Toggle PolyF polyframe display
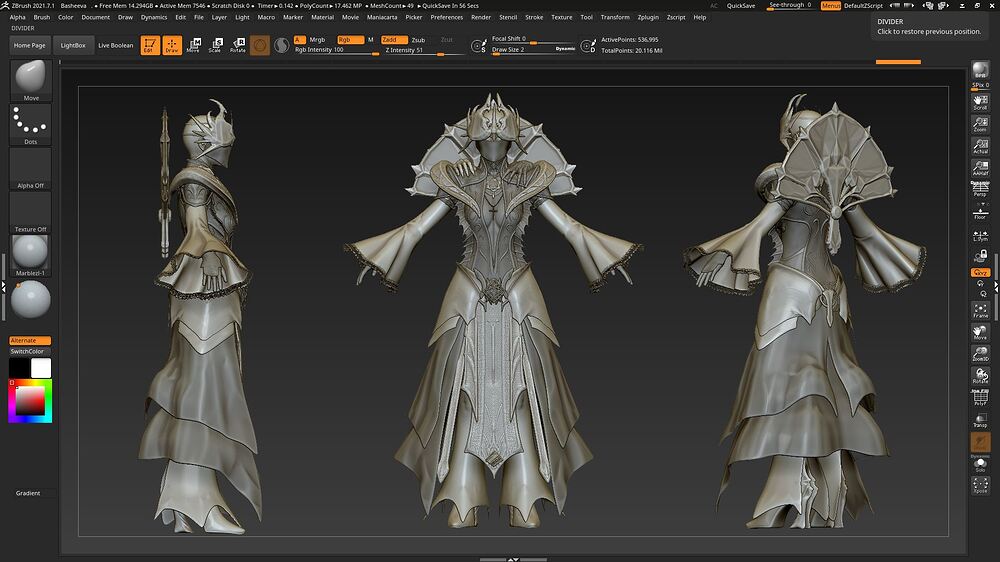Viewport: 1000px width, 562px height. click(980, 398)
